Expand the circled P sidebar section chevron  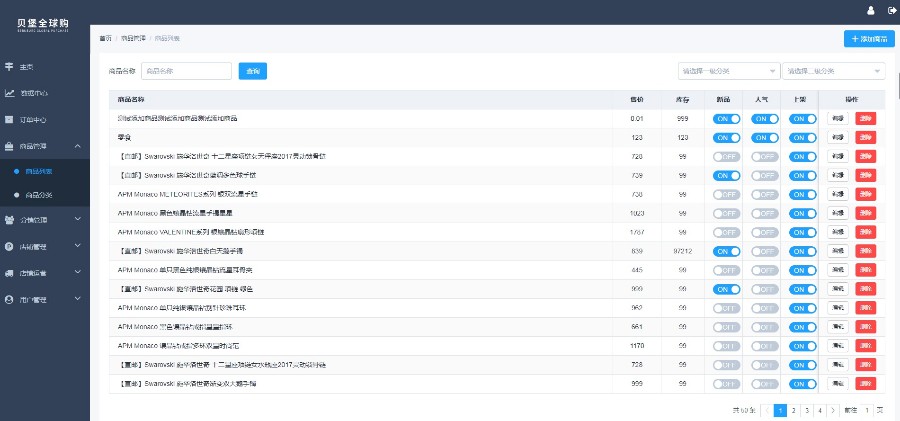click(78, 246)
